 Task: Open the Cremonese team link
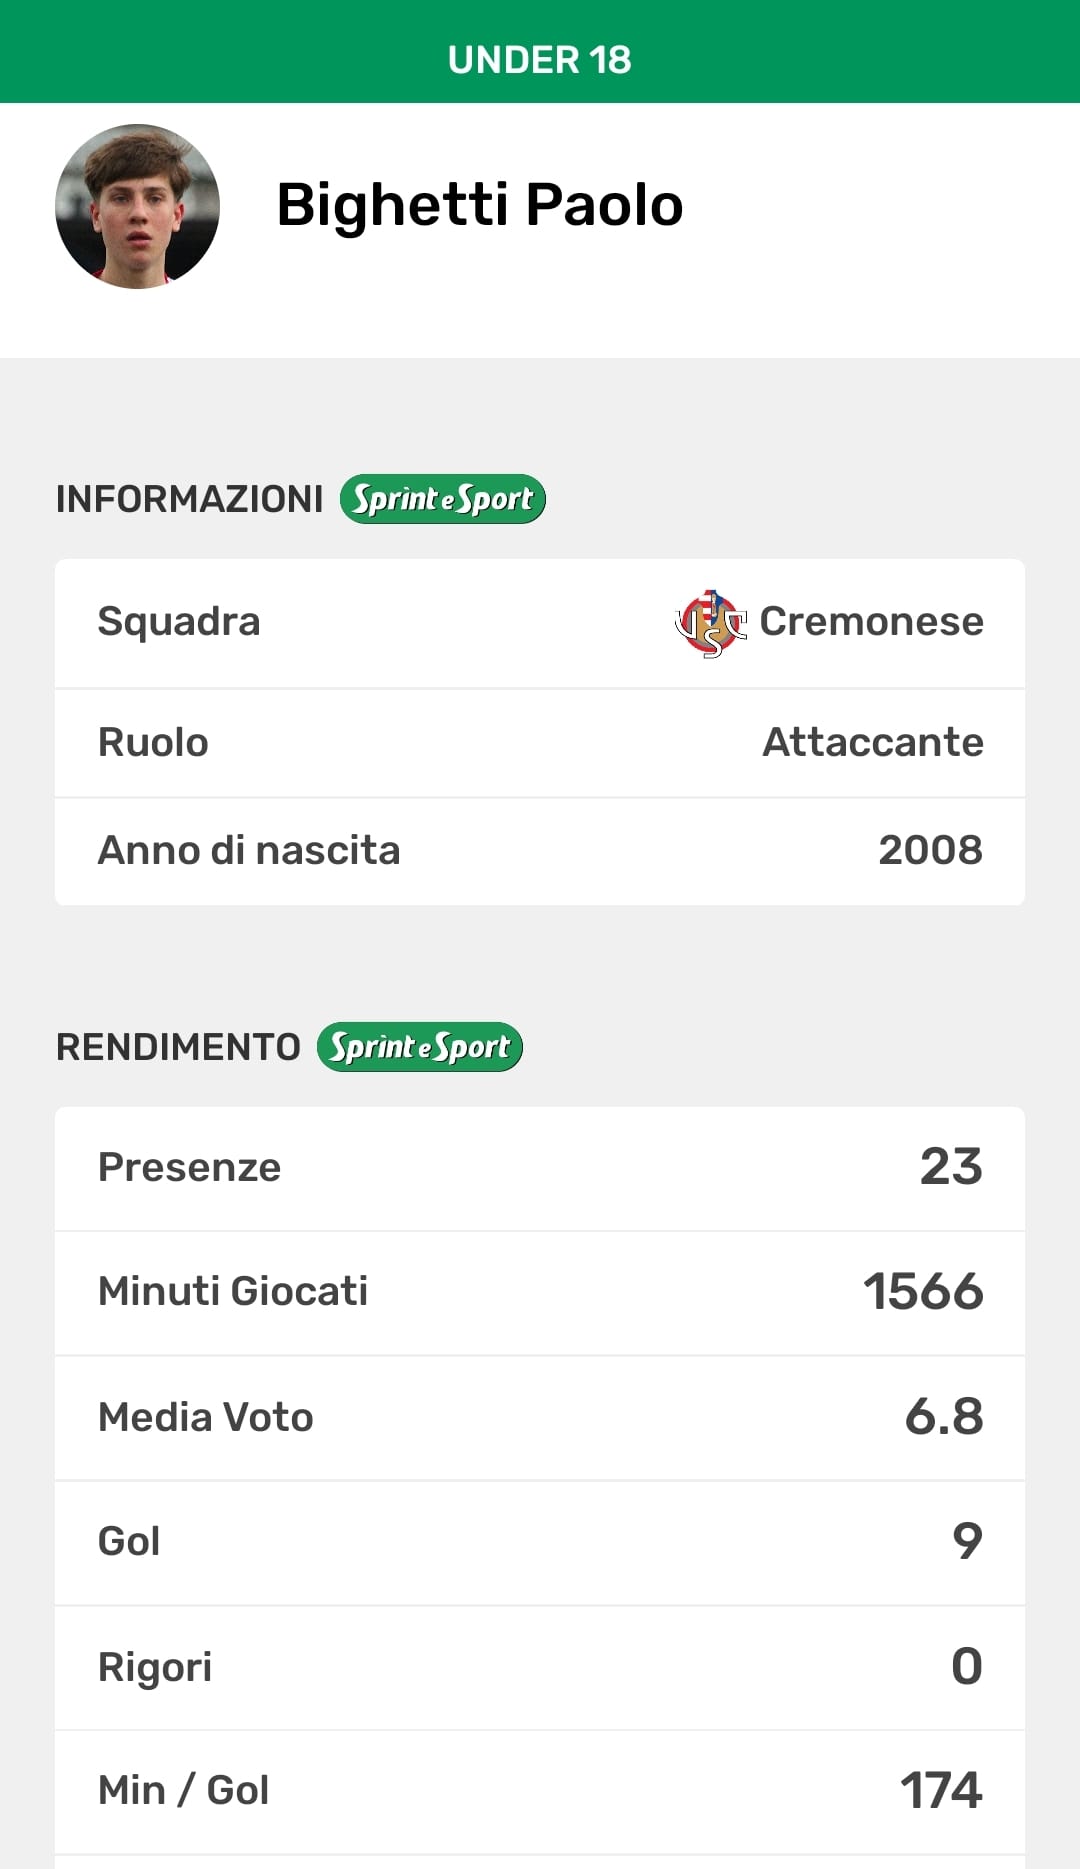tap(871, 622)
